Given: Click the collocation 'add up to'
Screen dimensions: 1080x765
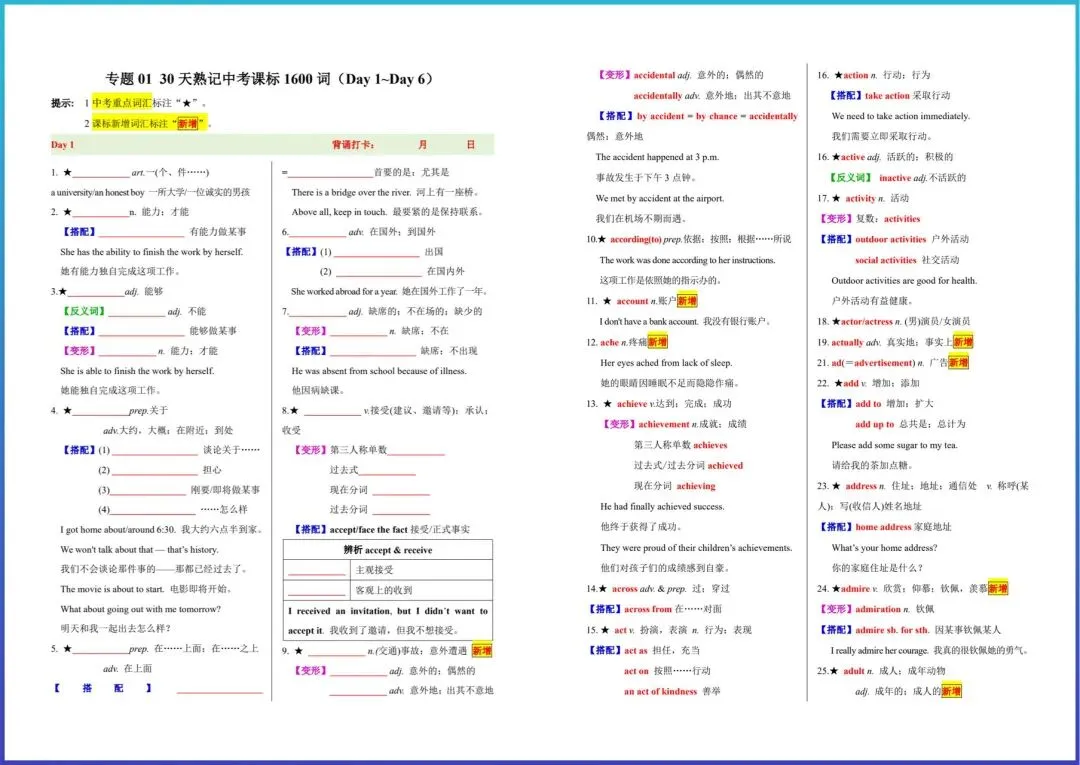Looking at the screenshot, I should [874, 424].
